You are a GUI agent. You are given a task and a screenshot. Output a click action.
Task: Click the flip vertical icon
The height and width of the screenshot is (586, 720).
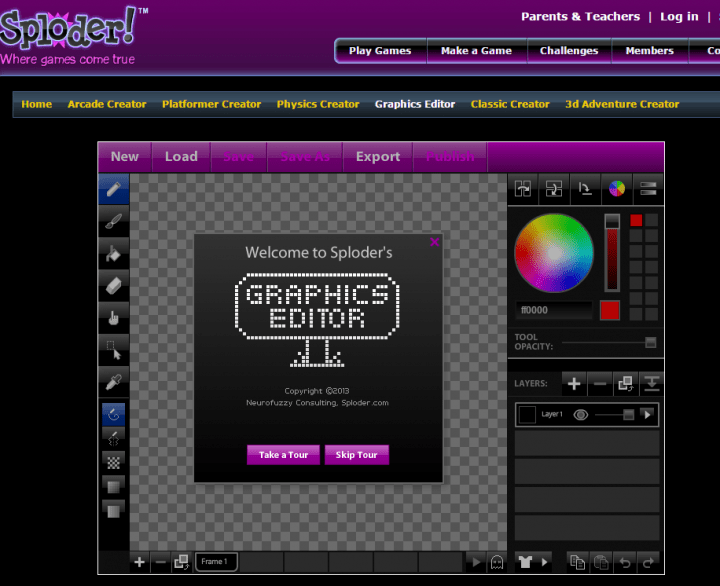click(x=554, y=189)
